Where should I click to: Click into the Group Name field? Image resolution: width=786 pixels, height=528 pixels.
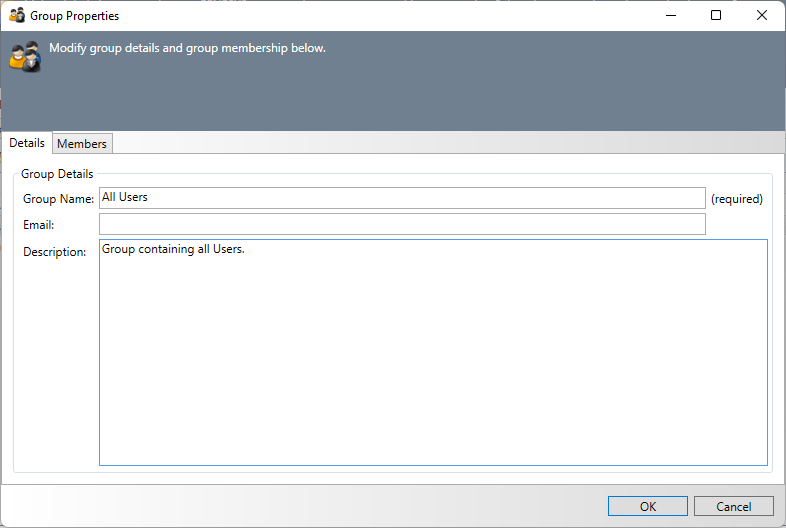[402, 198]
